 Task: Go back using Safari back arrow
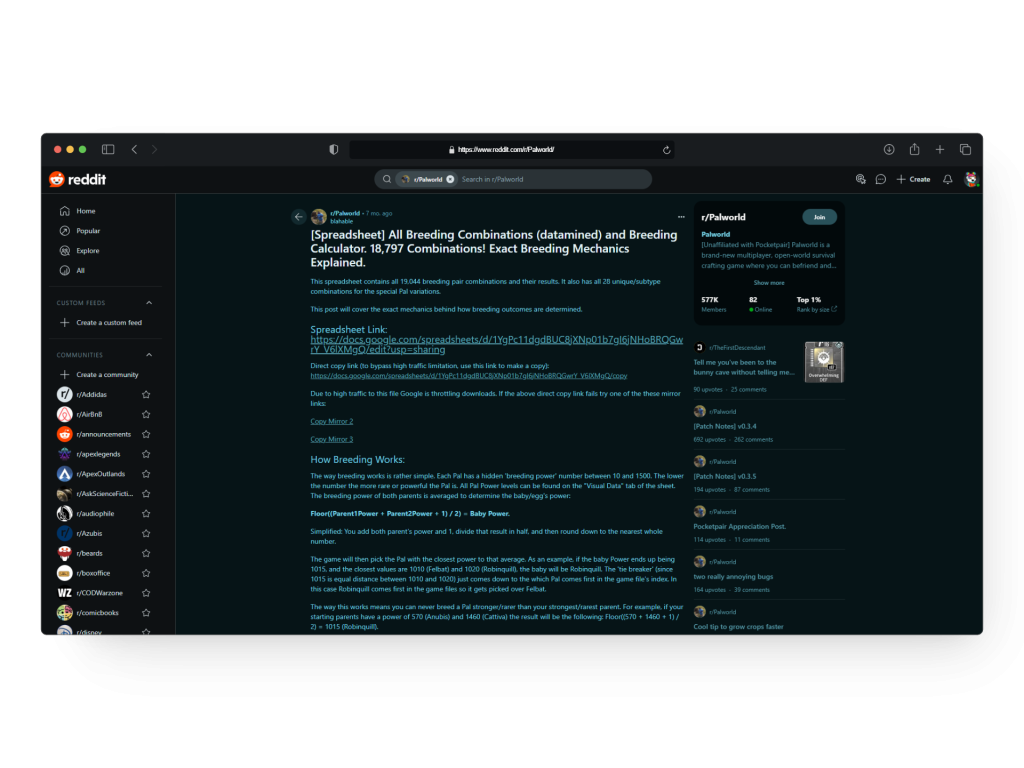[135, 150]
